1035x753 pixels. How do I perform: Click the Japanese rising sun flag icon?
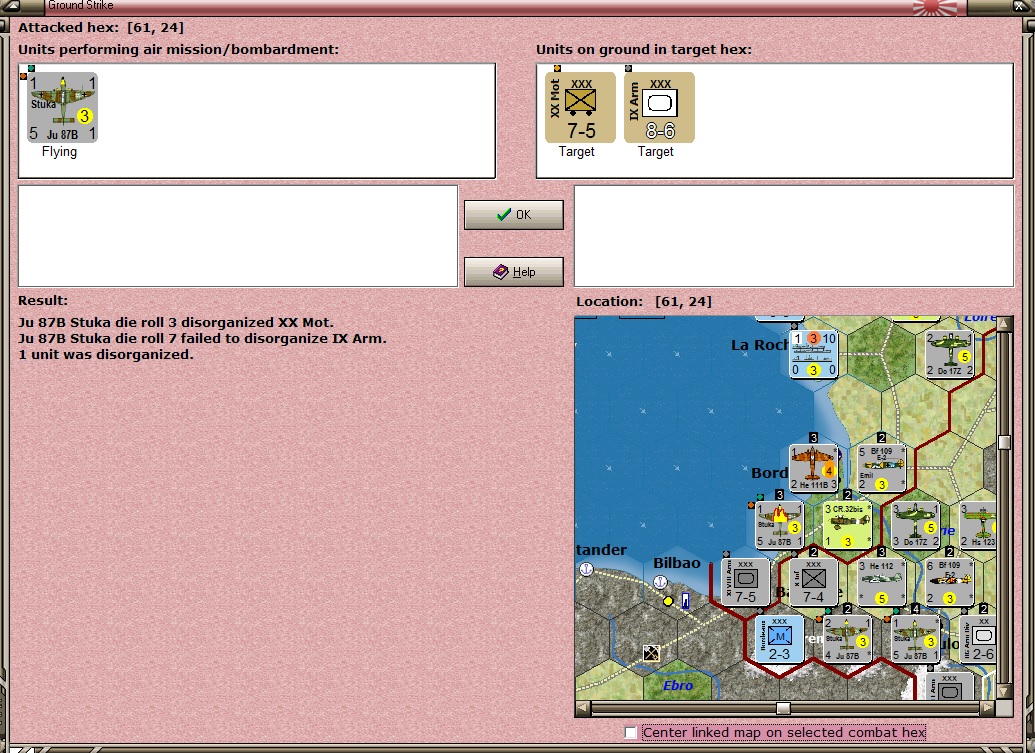[935, 7]
